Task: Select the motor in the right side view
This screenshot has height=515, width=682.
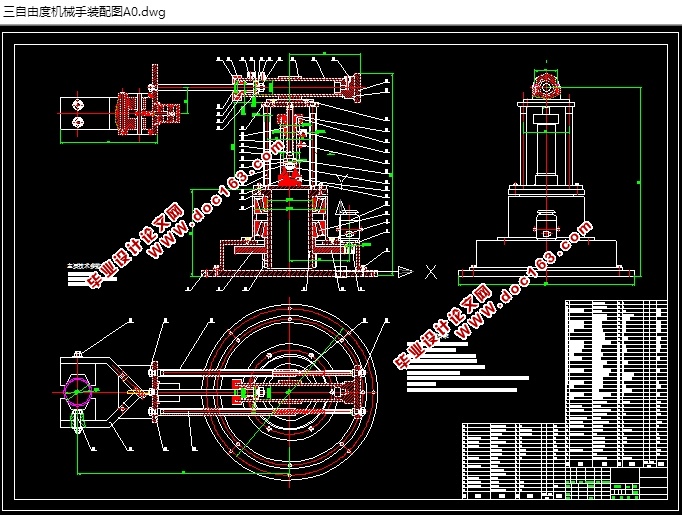Action: 547,224
